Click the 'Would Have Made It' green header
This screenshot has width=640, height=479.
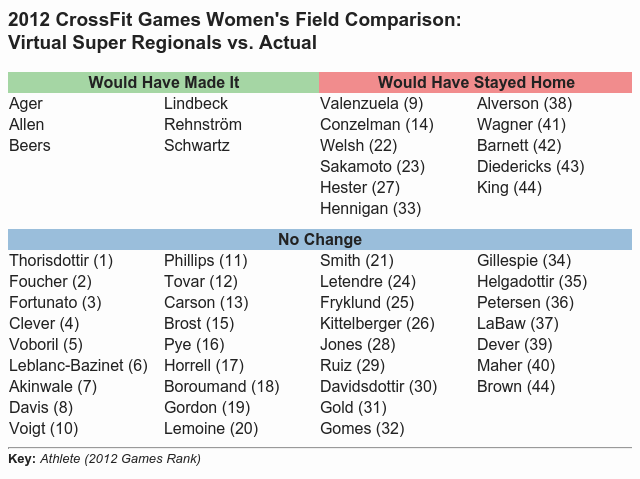[163, 82]
